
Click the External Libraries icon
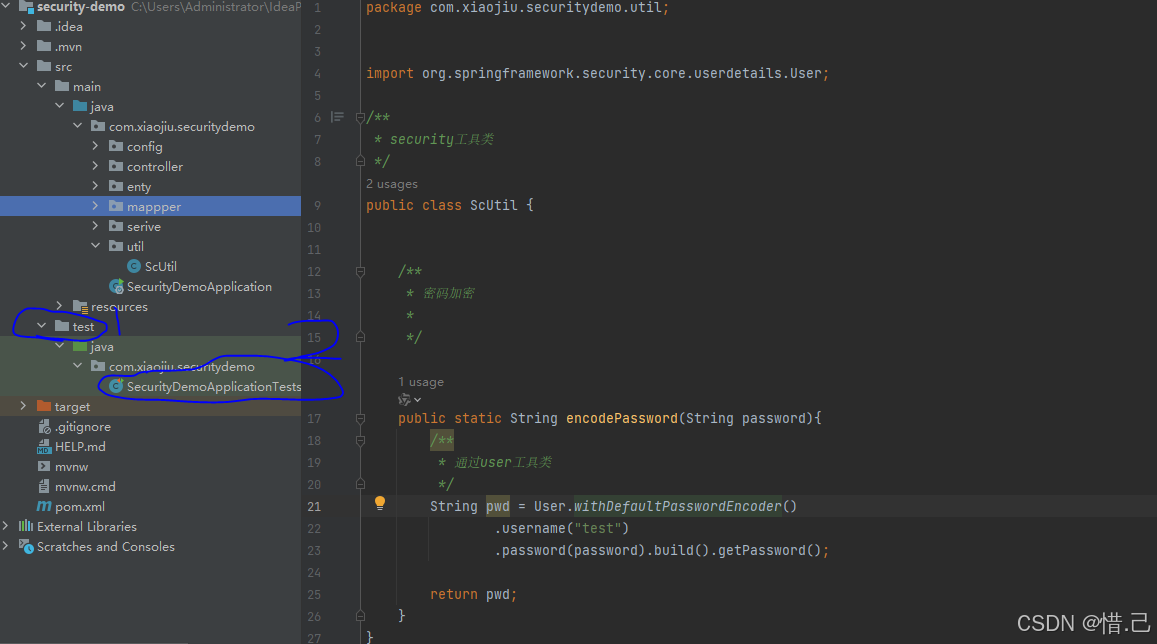(x=26, y=526)
